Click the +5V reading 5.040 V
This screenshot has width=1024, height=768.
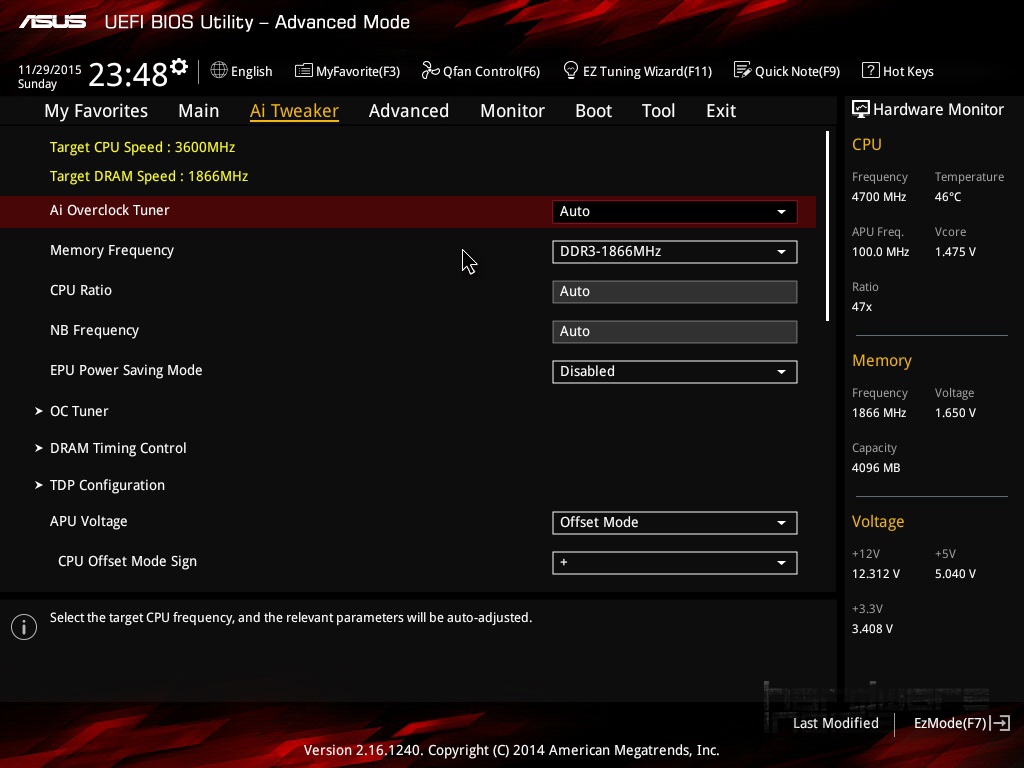(955, 574)
